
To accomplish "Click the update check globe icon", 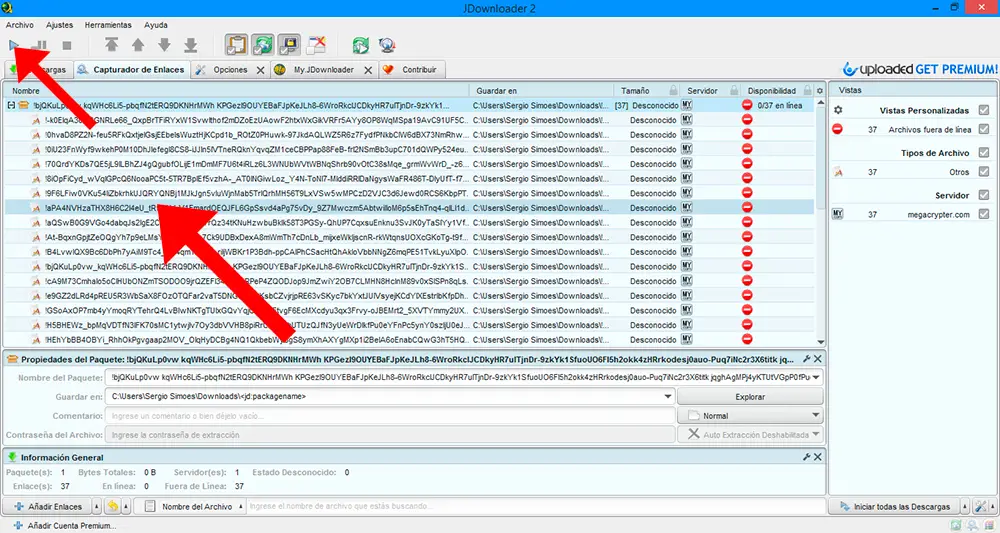I will pyautogui.click(x=386, y=45).
